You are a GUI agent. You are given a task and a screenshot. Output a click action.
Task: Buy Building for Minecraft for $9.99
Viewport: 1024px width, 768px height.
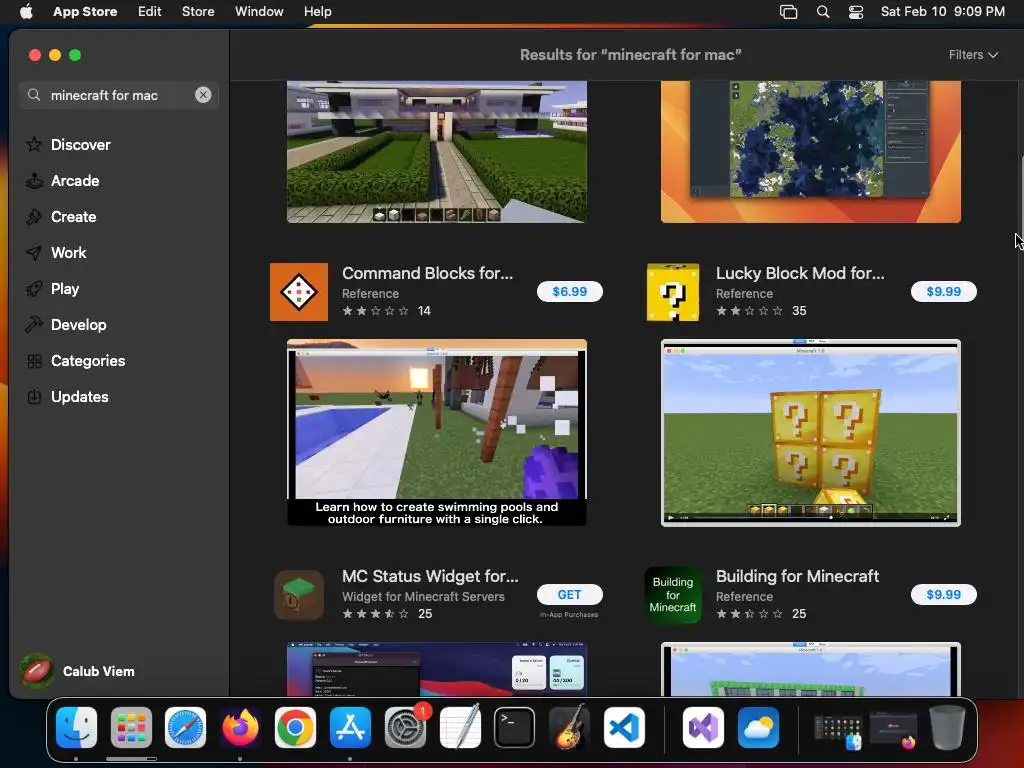pos(944,594)
